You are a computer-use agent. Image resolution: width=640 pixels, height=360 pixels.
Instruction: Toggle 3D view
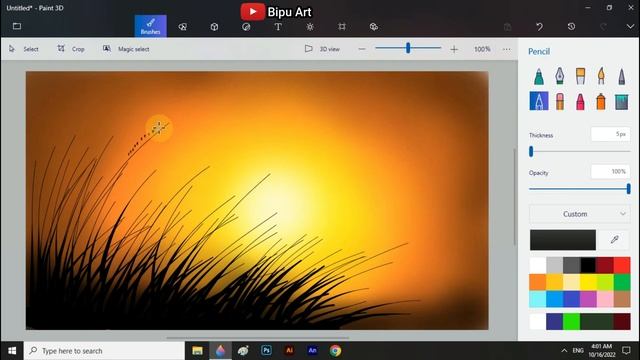tap(322, 49)
